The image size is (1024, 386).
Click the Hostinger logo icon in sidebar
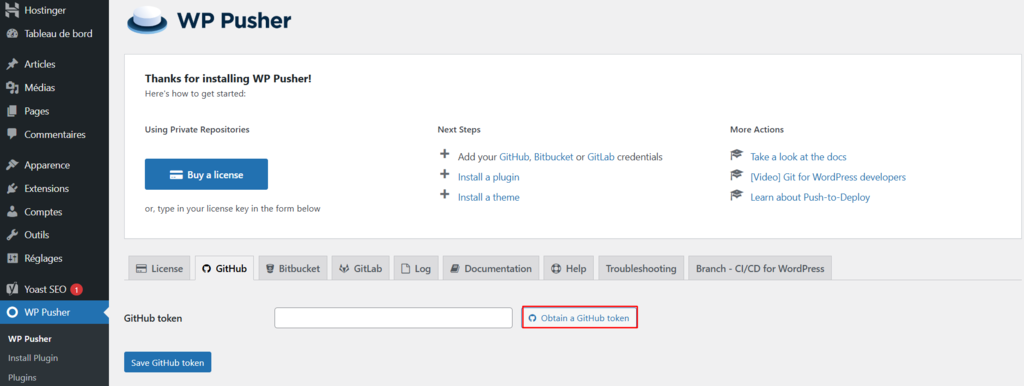click(12, 11)
